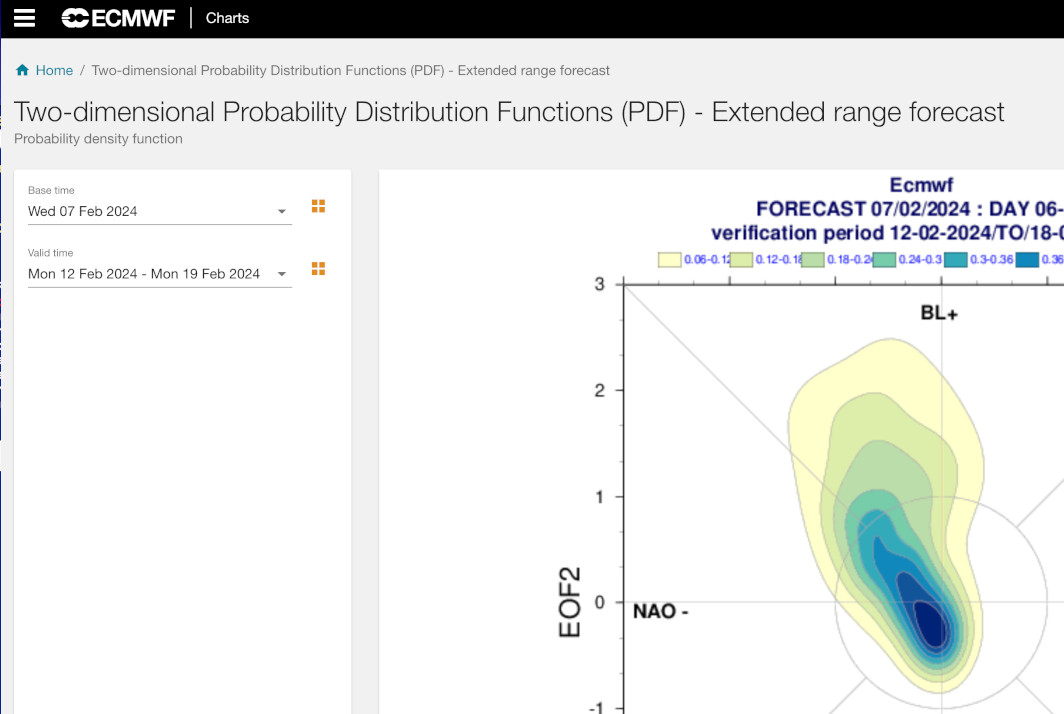Click the ECMWF logo
Screen dimensions: 1064x714
[x=118, y=18]
